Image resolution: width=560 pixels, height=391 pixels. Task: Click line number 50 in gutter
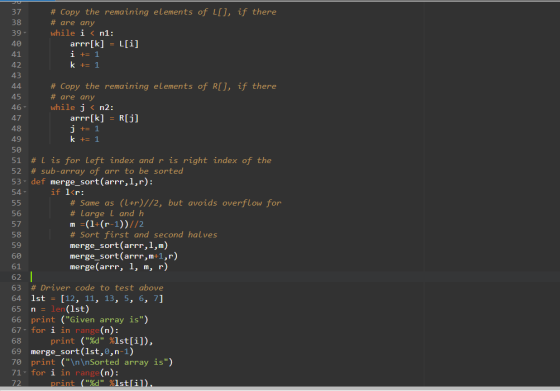tap(16, 150)
